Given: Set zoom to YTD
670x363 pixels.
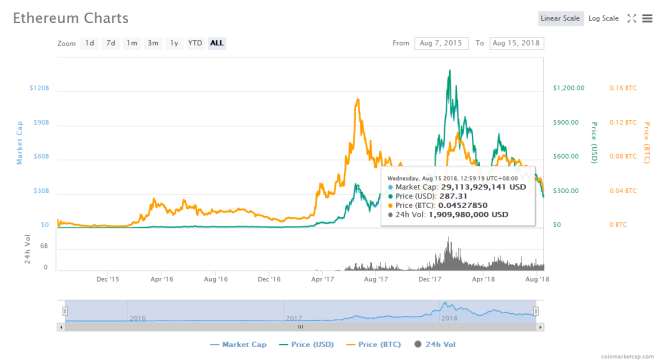Looking at the screenshot, I should (x=195, y=43).
